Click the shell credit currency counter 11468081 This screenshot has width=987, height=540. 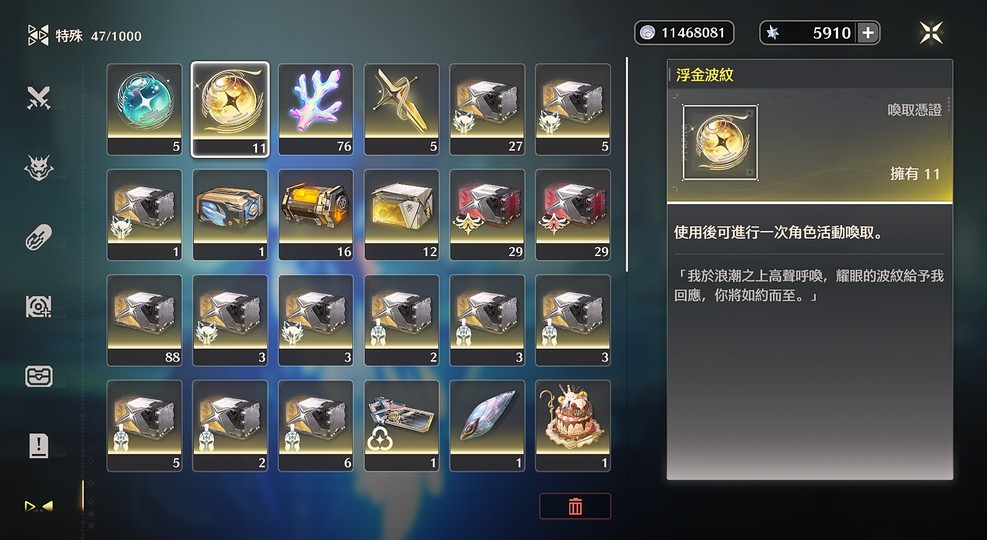point(684,33)
